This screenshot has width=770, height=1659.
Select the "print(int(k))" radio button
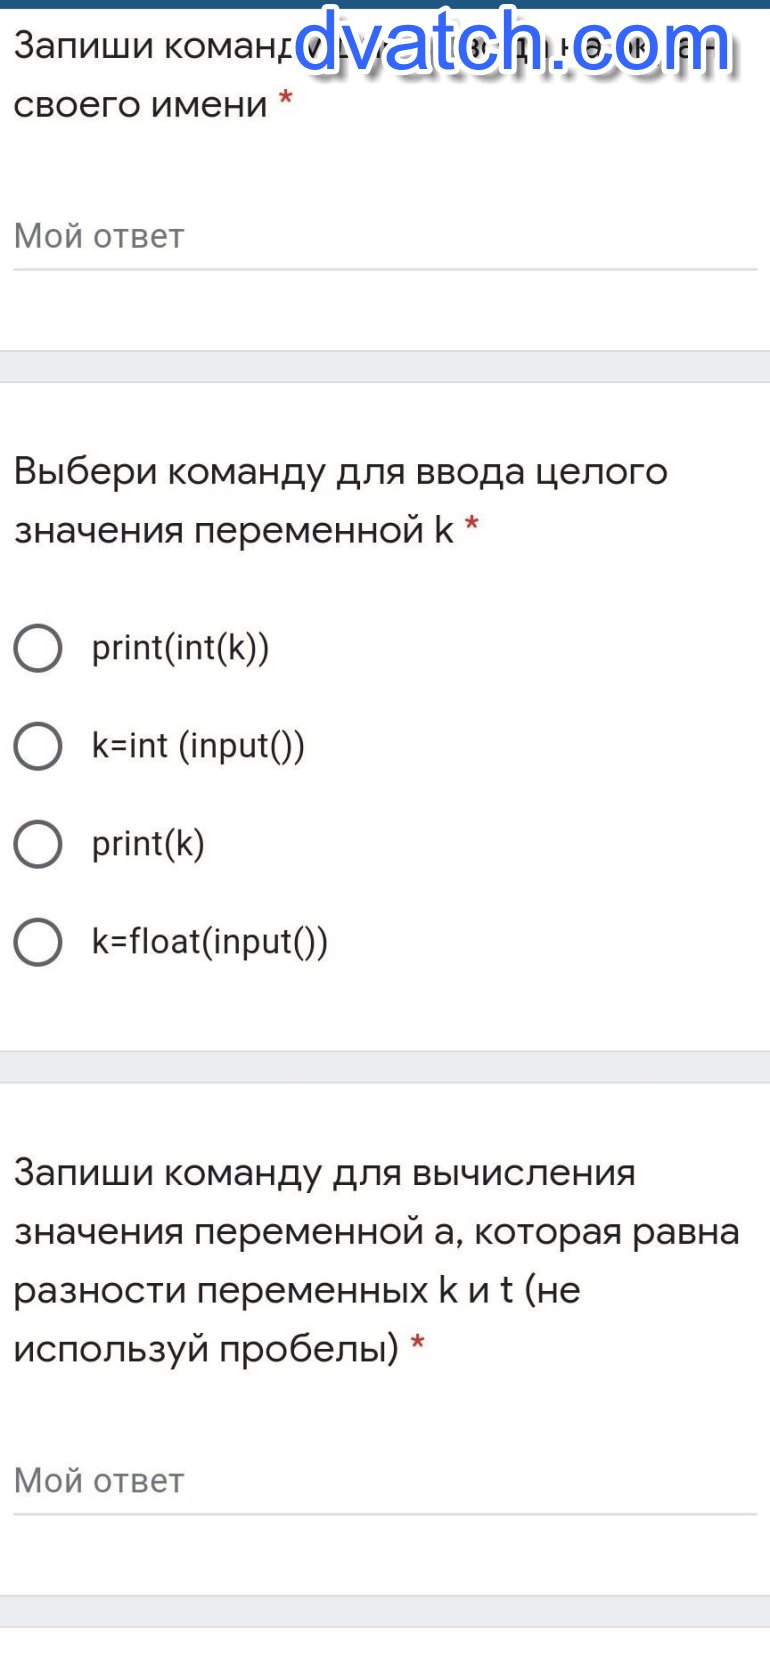pos(38,648)
